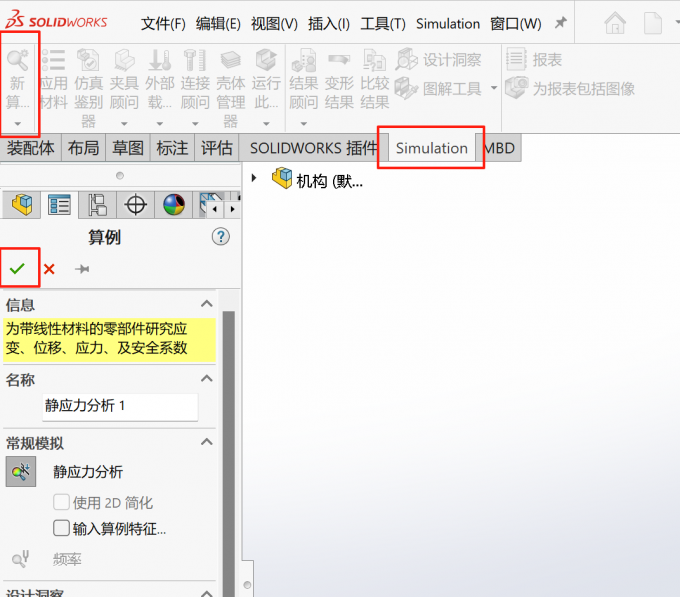Click Design Insight (设计洞察) tool
Image resolution: width=680 pixels, height=597 pixels.
(438, 59)
